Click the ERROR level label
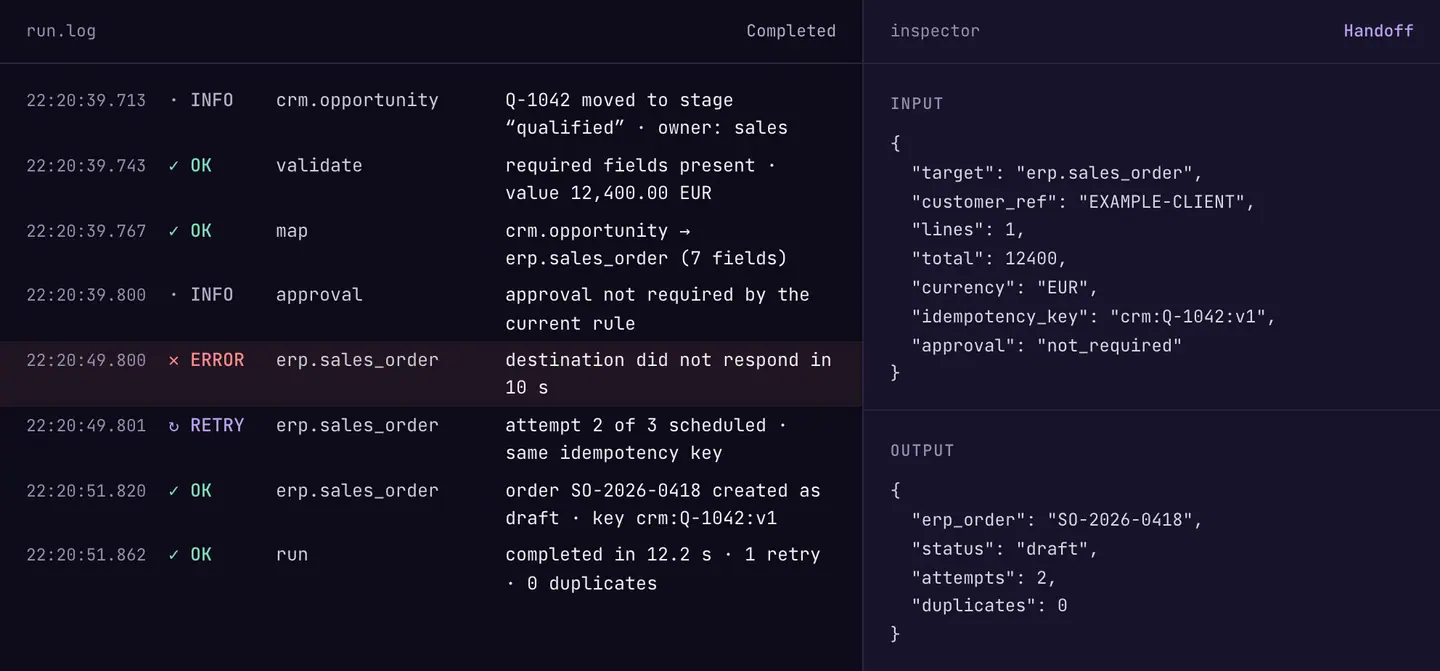The width and height of the screenshot is (1440, 671). [217, 360]
